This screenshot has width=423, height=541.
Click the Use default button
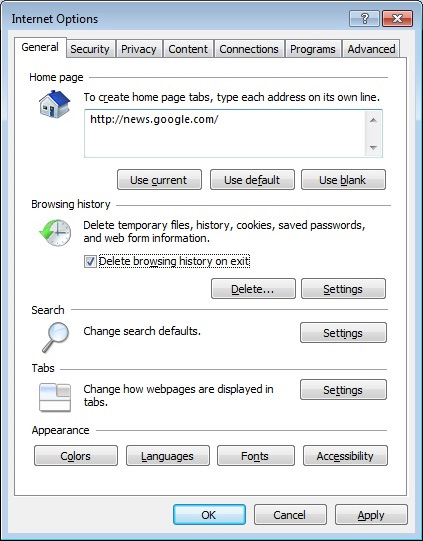click(252, 180)
